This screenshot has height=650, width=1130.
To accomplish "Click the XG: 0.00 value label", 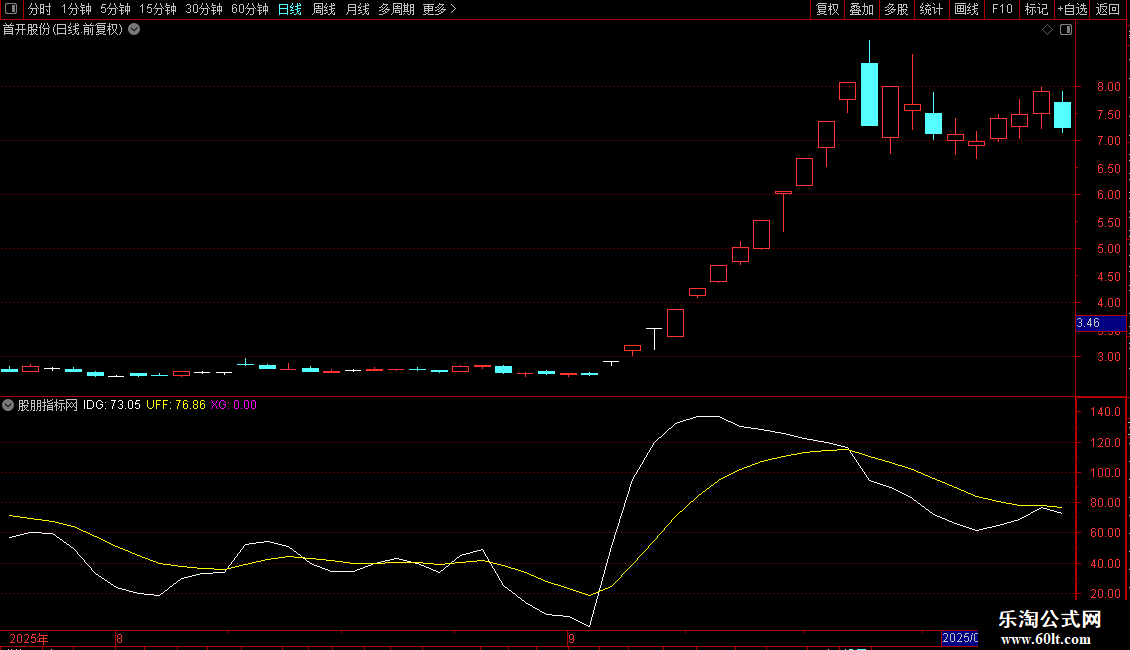I will pos(233,405).
